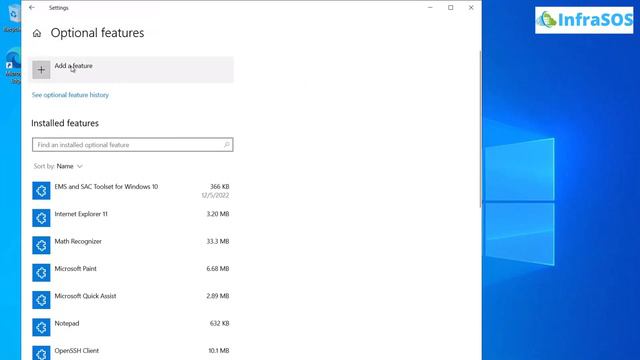Open the Sort by Name dropdown
This screenshot has width=640, height=360.
58,166
